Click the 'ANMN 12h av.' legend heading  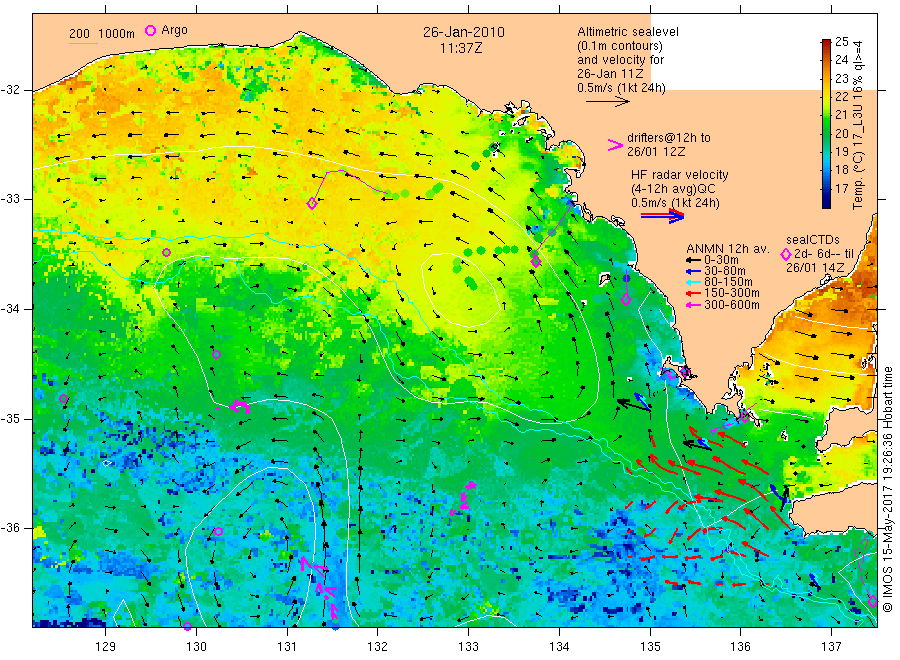point(728,249)
